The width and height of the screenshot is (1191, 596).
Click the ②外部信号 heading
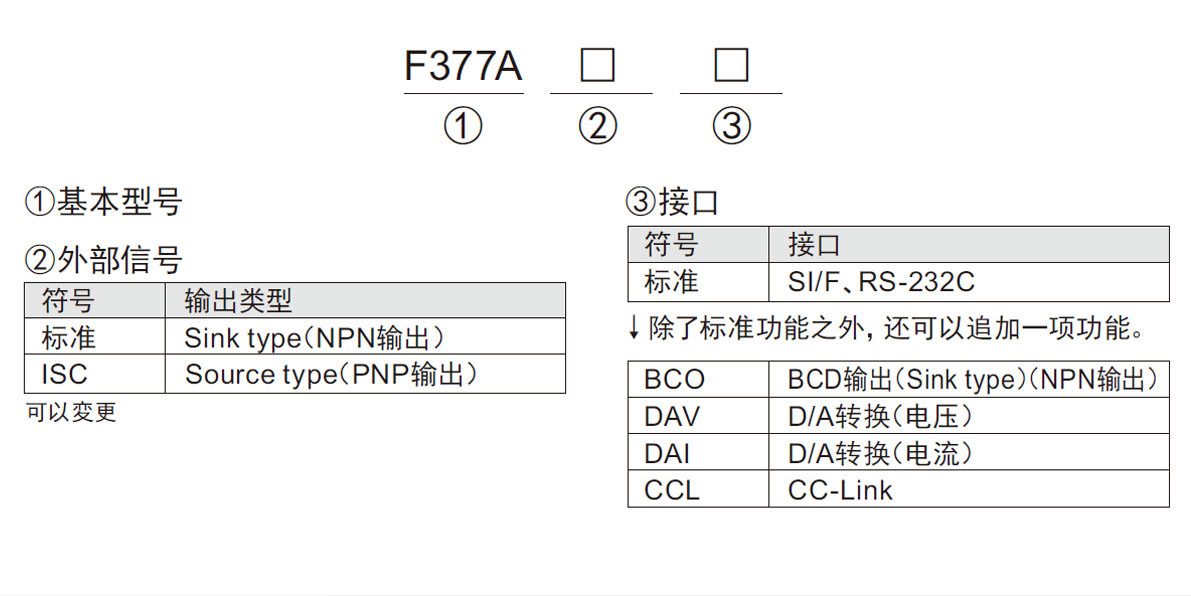pos(104,261)
